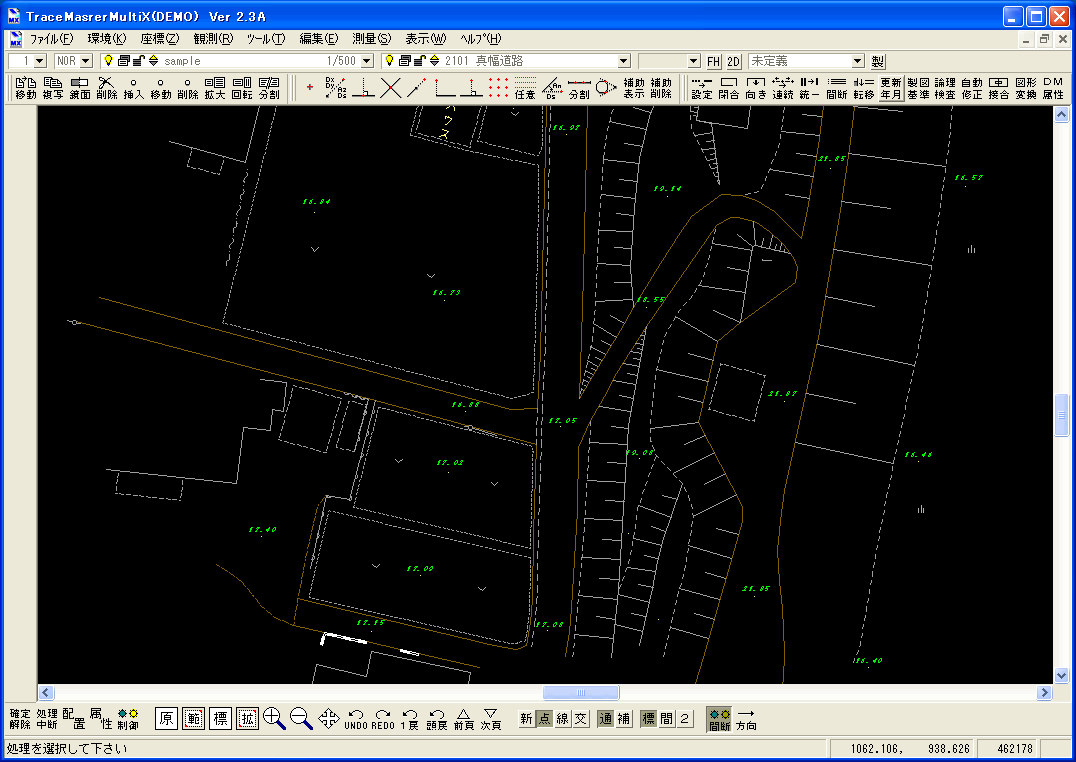Viewport: 1076px width, 762px height.
Task: Select the Dx Dy Az Ds offset tool
Action: tap(336, 88)
